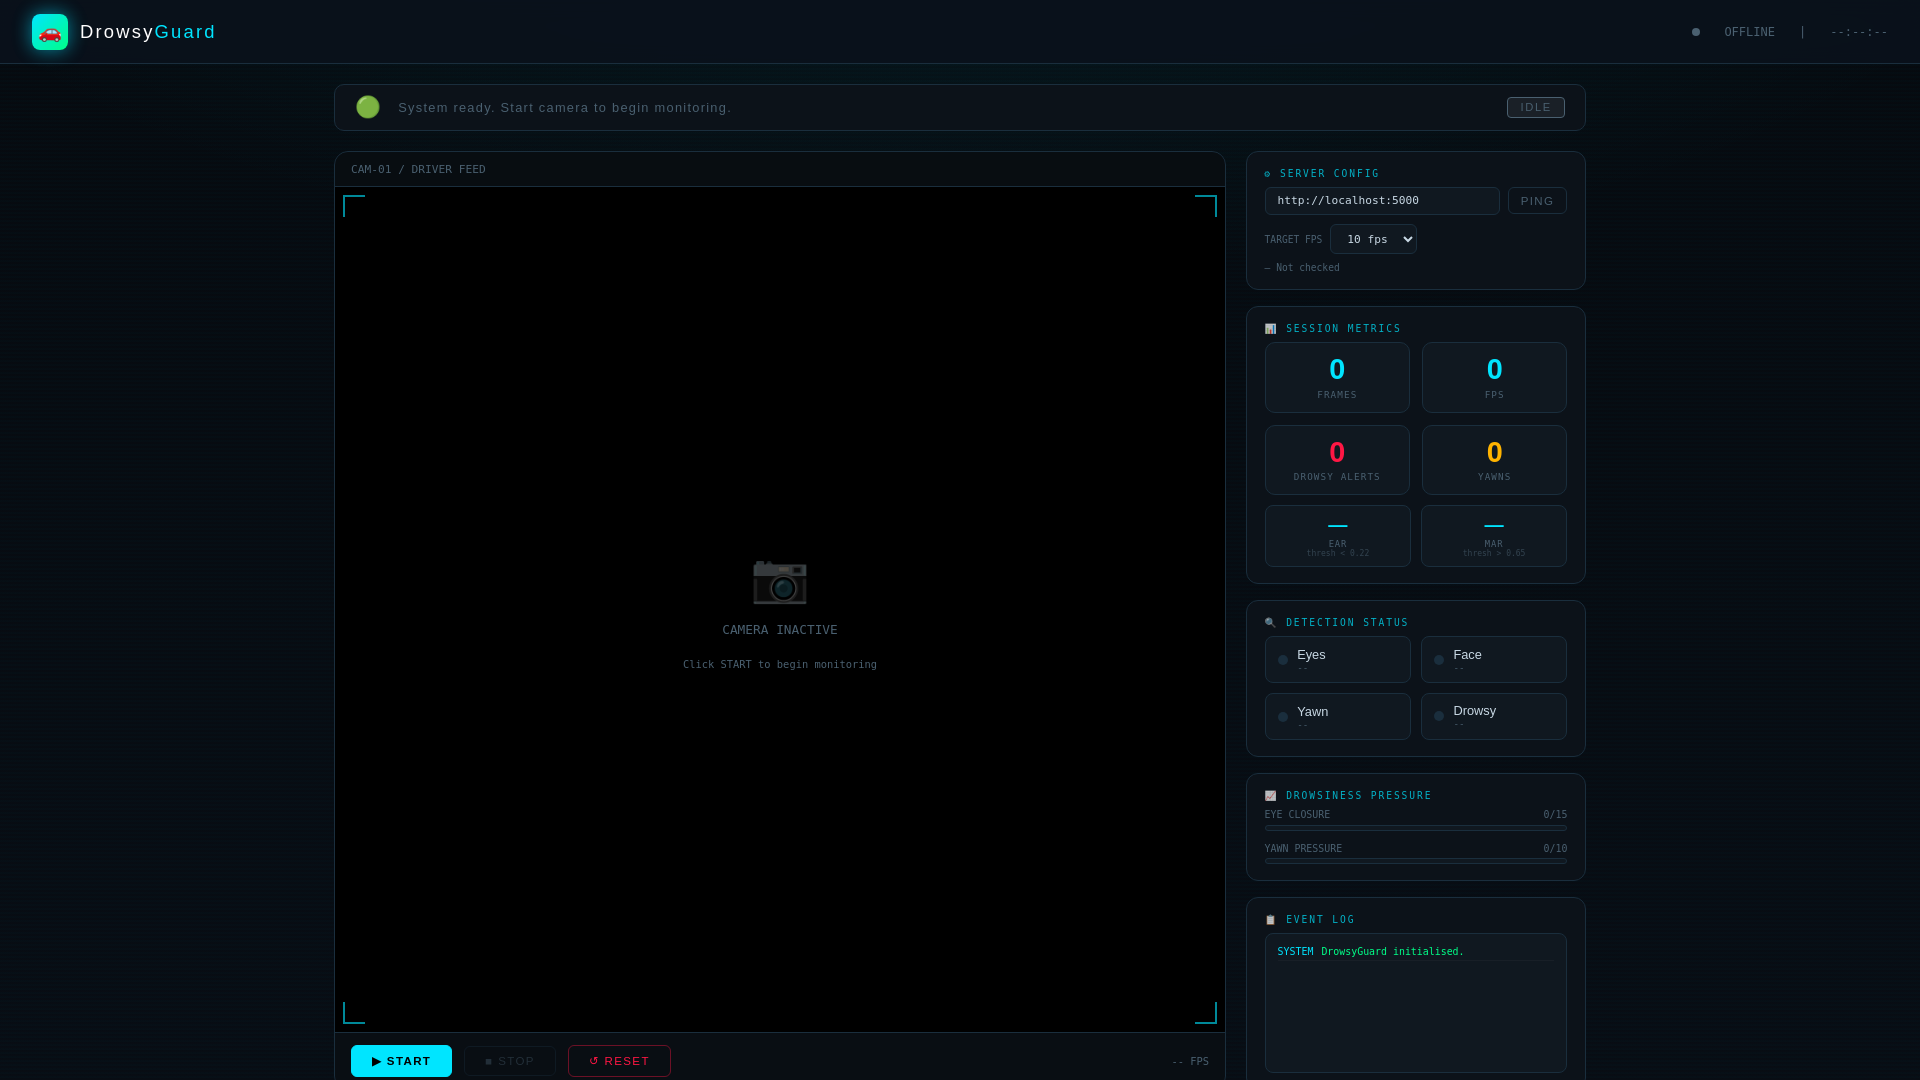Click the '0/15' eye closure value
1920x1080 pixels.
point(1555,815)
